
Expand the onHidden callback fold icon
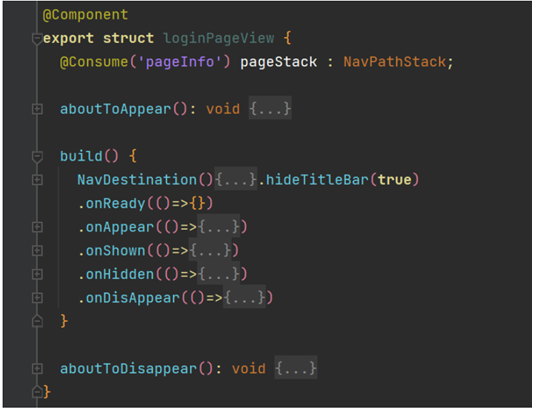tap(37, 274)
